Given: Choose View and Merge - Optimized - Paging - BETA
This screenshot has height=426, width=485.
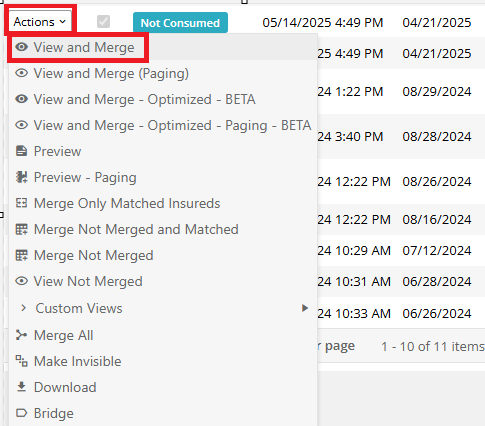Looking at the screenshot, I should [172, 125].
